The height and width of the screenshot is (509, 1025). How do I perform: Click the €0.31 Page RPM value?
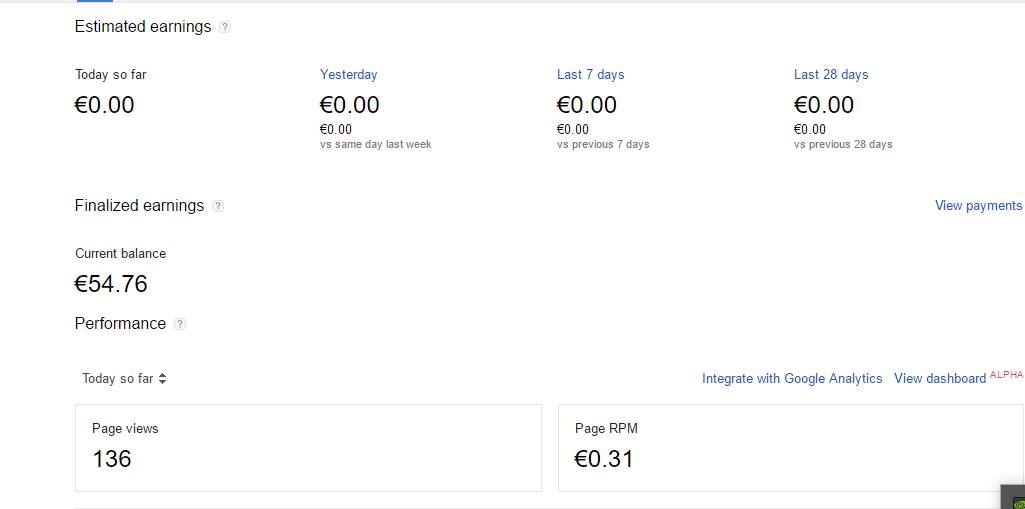604,459
